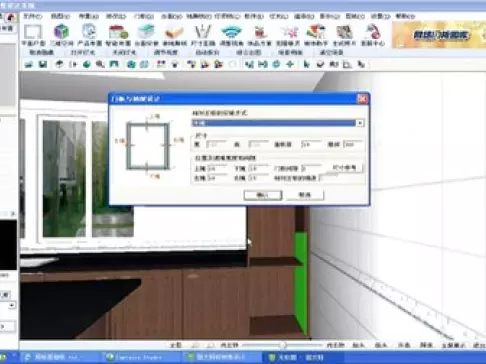The image size is (486, 364).
Task: Click the compass-shaped dimension annotation icon
Action: 203,35
